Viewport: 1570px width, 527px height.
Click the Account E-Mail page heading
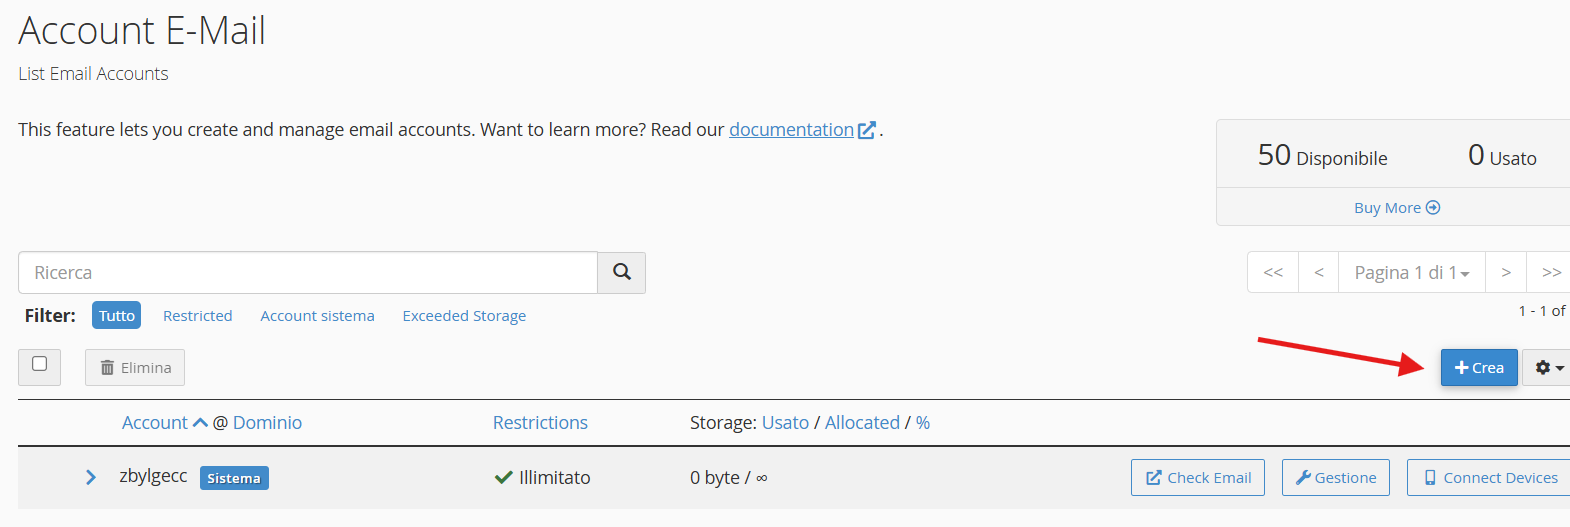142,31
